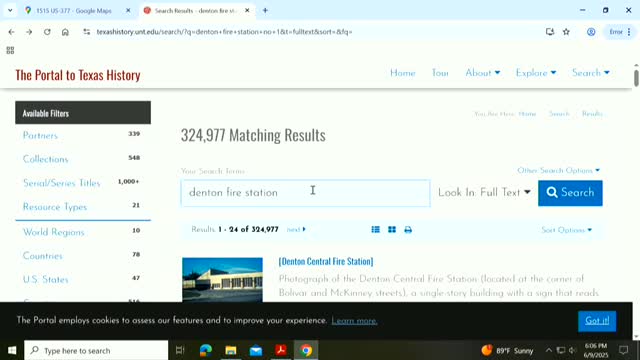The width and height of the screenshot is (640, 360).
Task: Reload the page in browser
Action: tap(47, 32)
